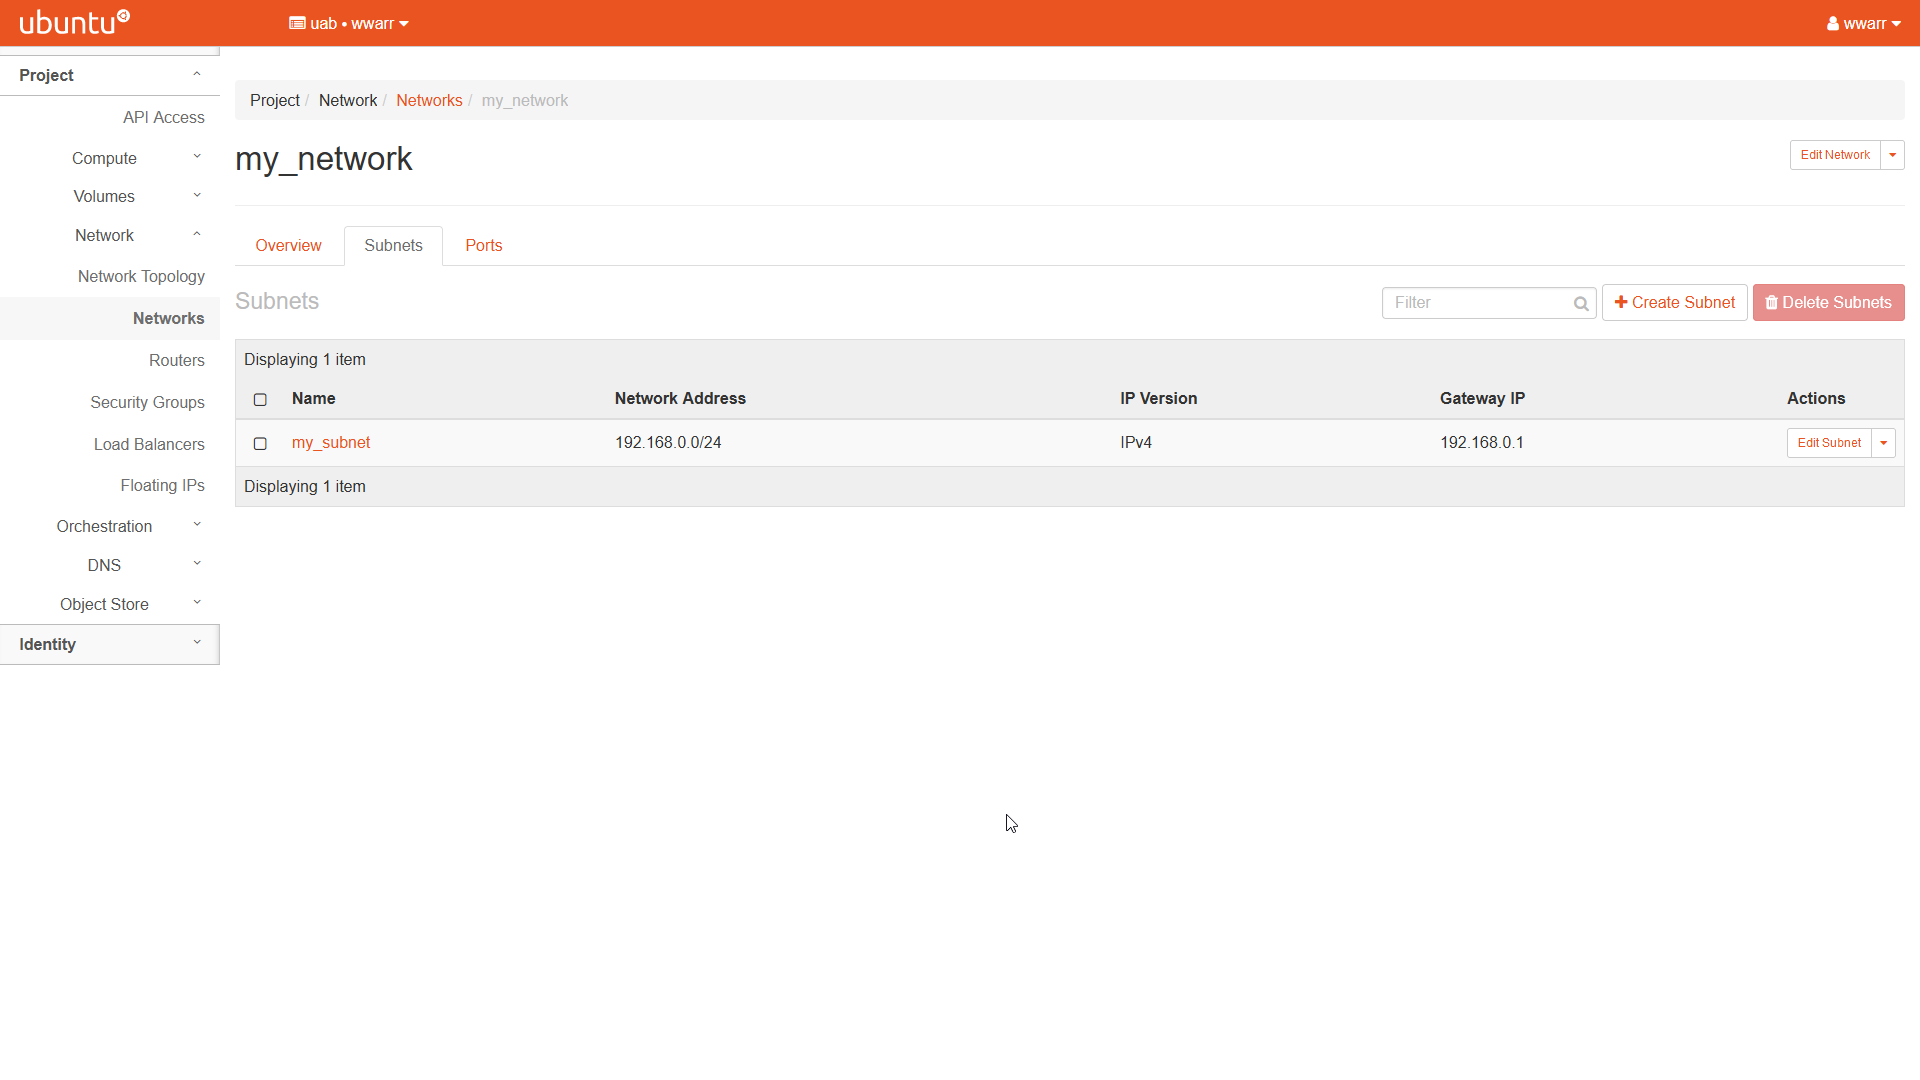Open Routers in the sidebar
Viewport: 1920px width, 1080px height.
click(x=177, y=360)
